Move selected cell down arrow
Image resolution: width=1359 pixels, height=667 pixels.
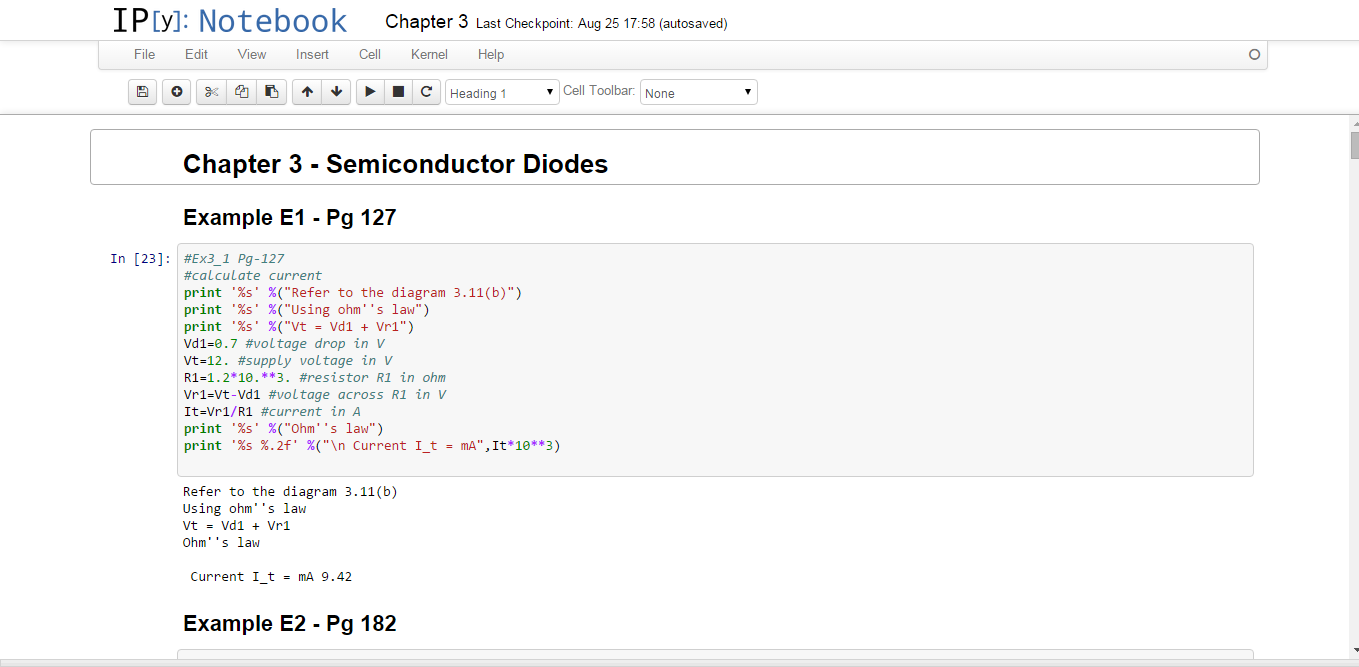tap(336, 92)
